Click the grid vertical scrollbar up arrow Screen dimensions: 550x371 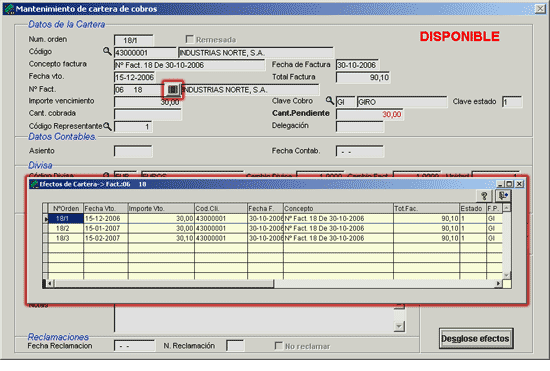[507, 208]
